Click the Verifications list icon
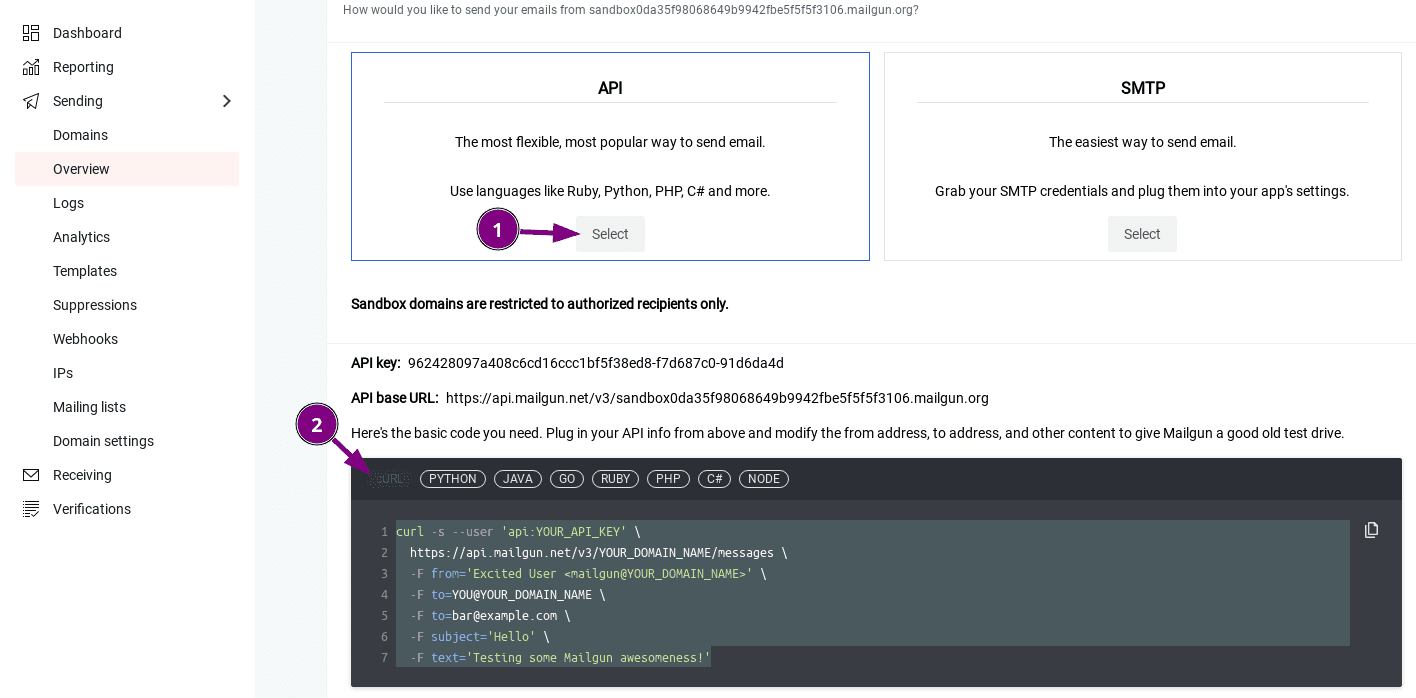Viewport: 1416px width, 698px height. pos(31,509)
